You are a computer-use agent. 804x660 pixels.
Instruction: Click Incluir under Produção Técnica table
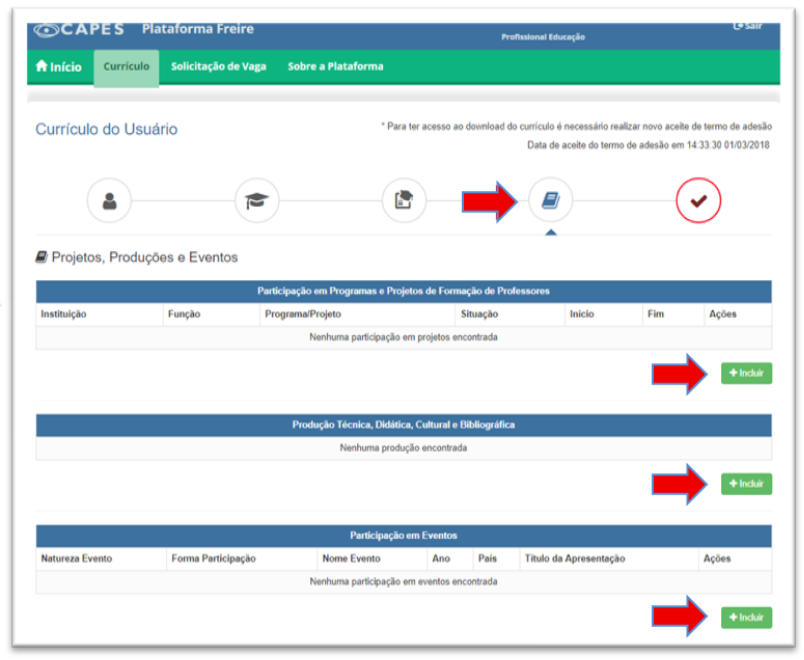pos(746,484)
